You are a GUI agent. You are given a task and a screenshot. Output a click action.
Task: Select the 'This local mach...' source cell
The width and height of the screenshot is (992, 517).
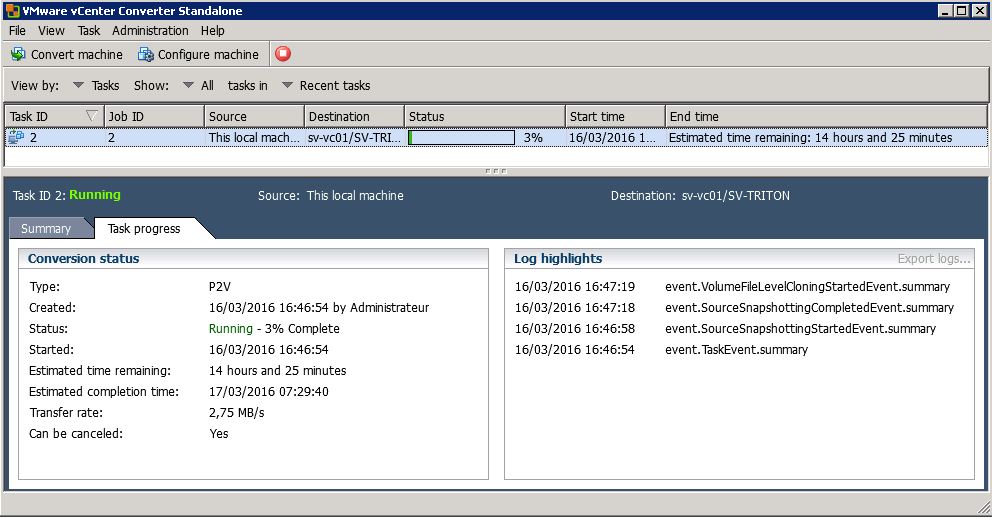point(254,137)
